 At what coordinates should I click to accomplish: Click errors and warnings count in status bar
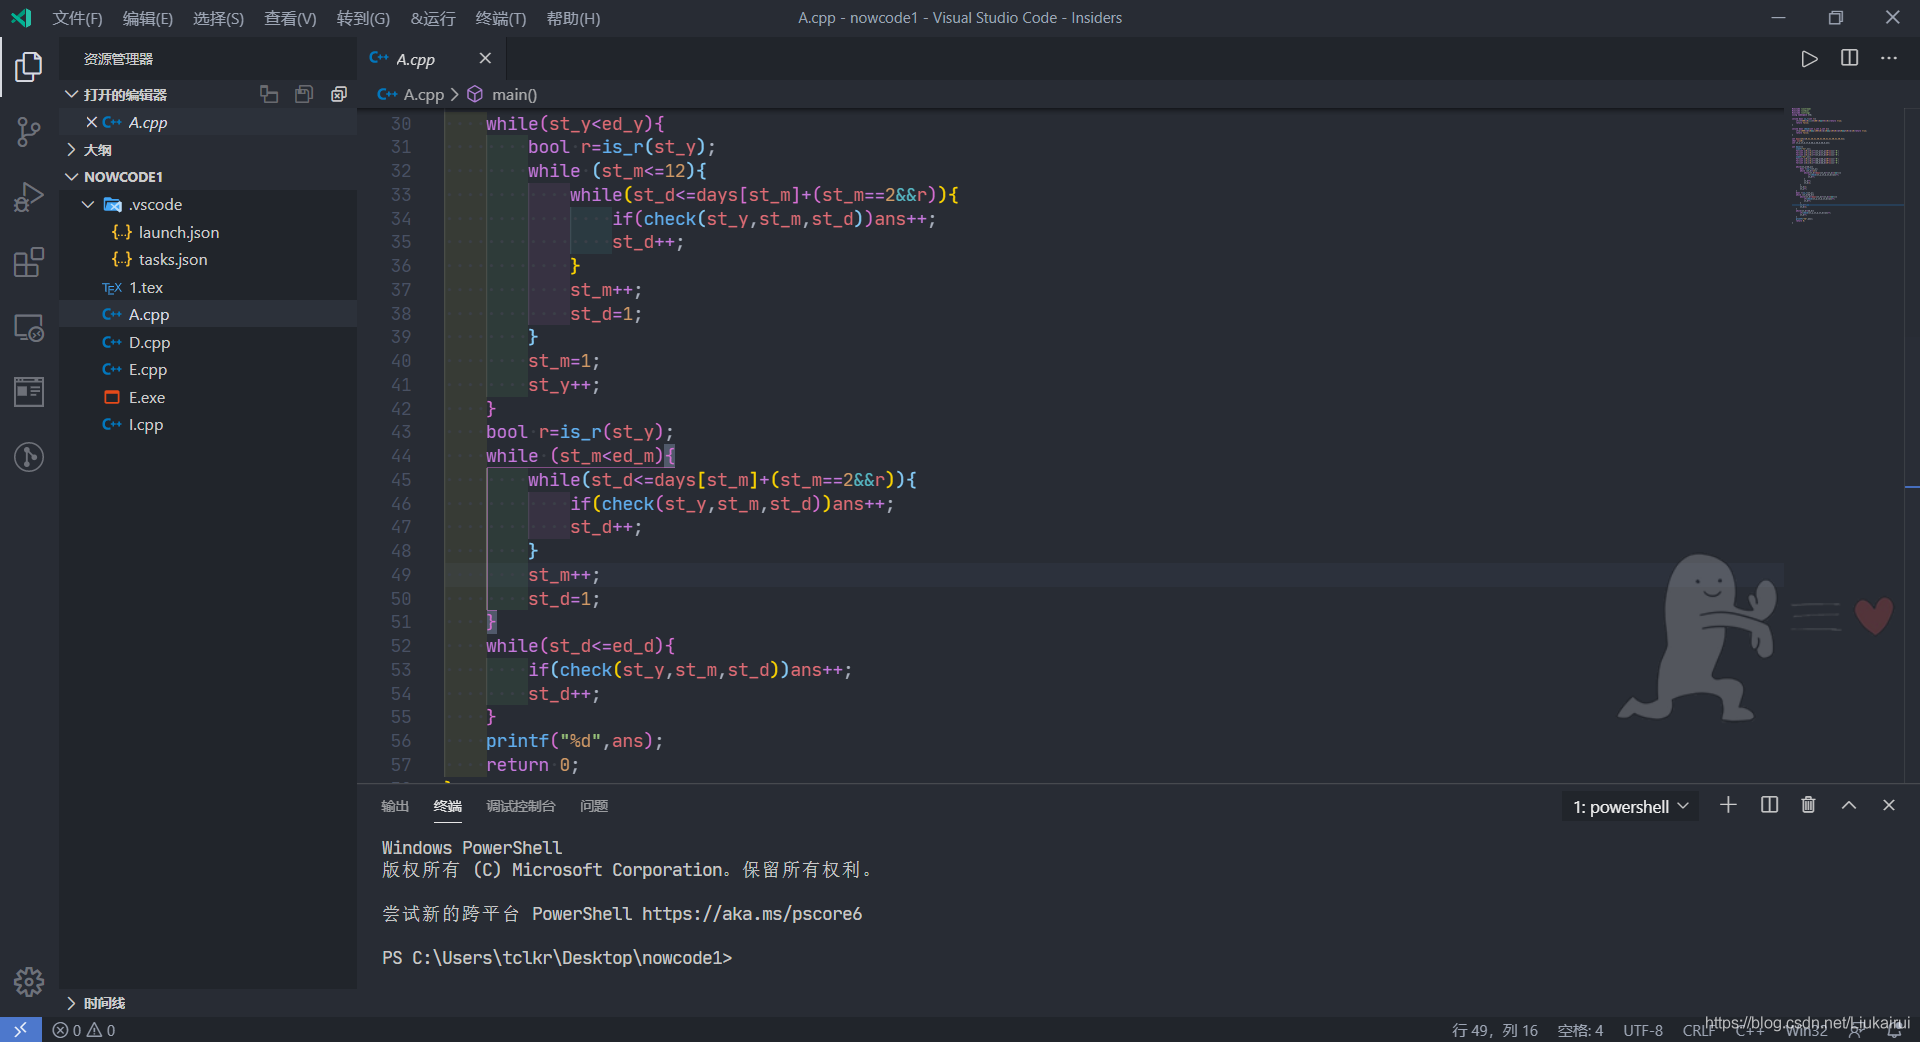[x=84, y=1030]
